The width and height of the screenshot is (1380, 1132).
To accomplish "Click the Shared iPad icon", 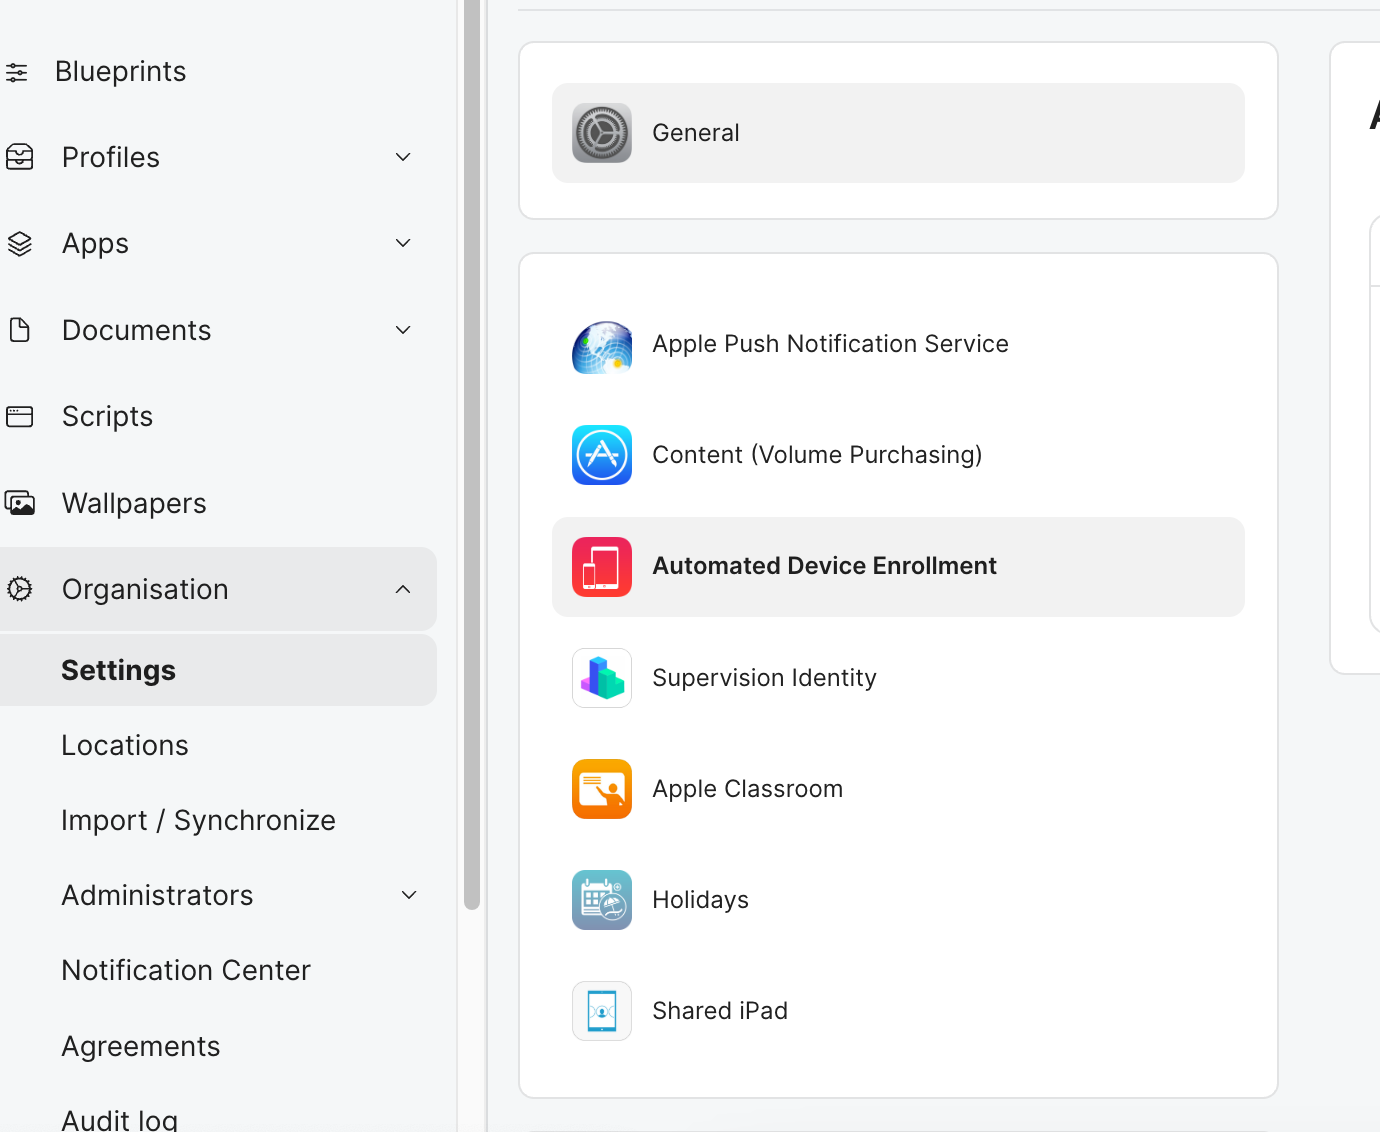I will [602, 1011].
